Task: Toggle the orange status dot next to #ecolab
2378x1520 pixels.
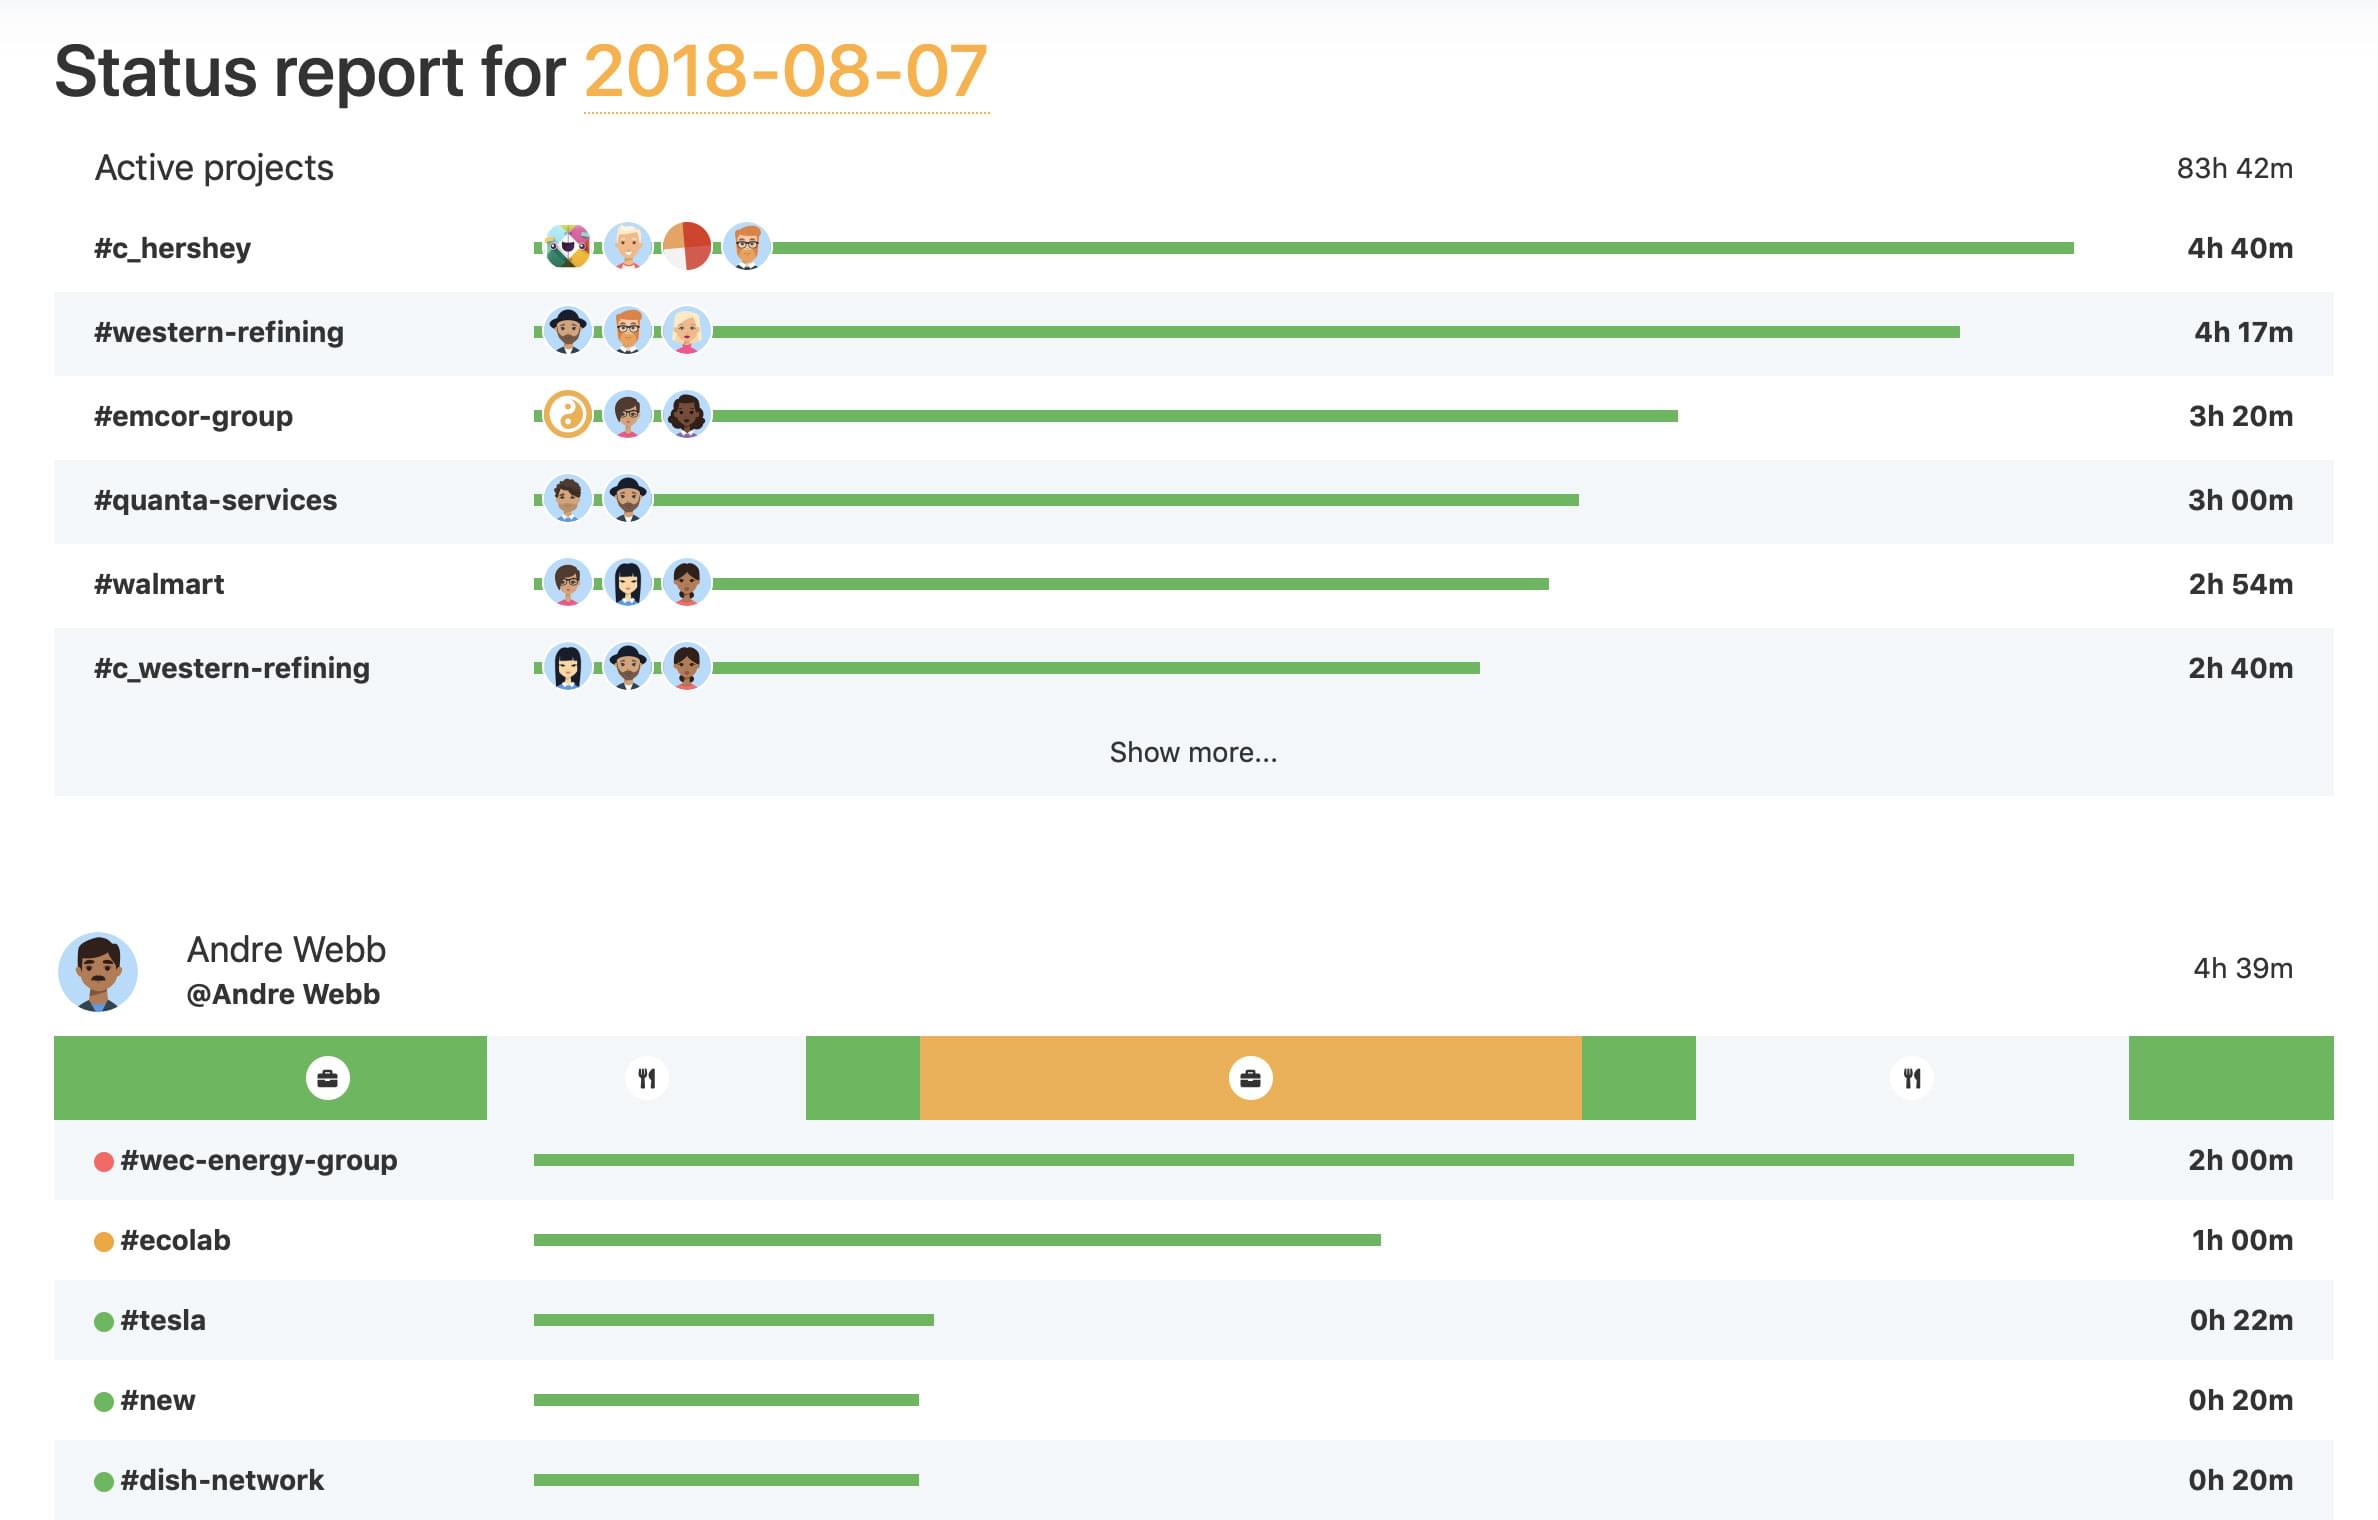Action: point(103,1240)
